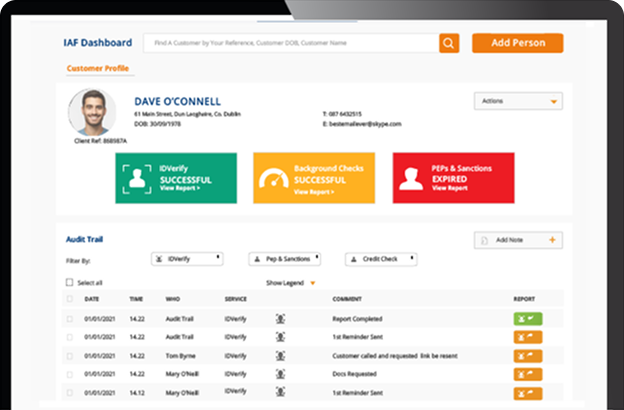Switch to the Customer Profile tab
The image size is (624, 410).
(98, 68)
